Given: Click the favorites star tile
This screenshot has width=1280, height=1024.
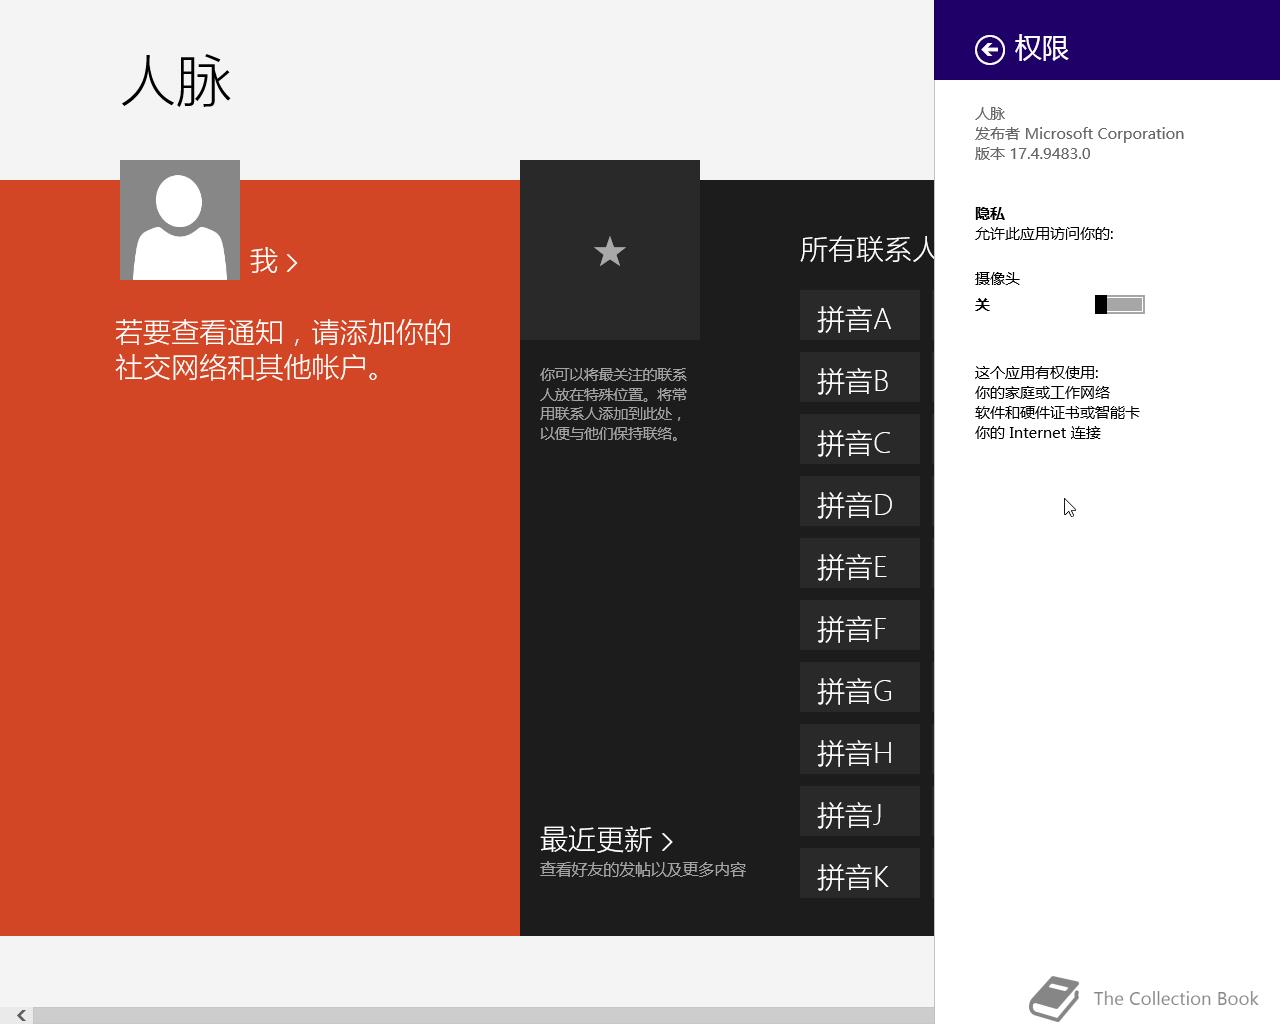Looking at the screenshot, I should coord(610,250).
